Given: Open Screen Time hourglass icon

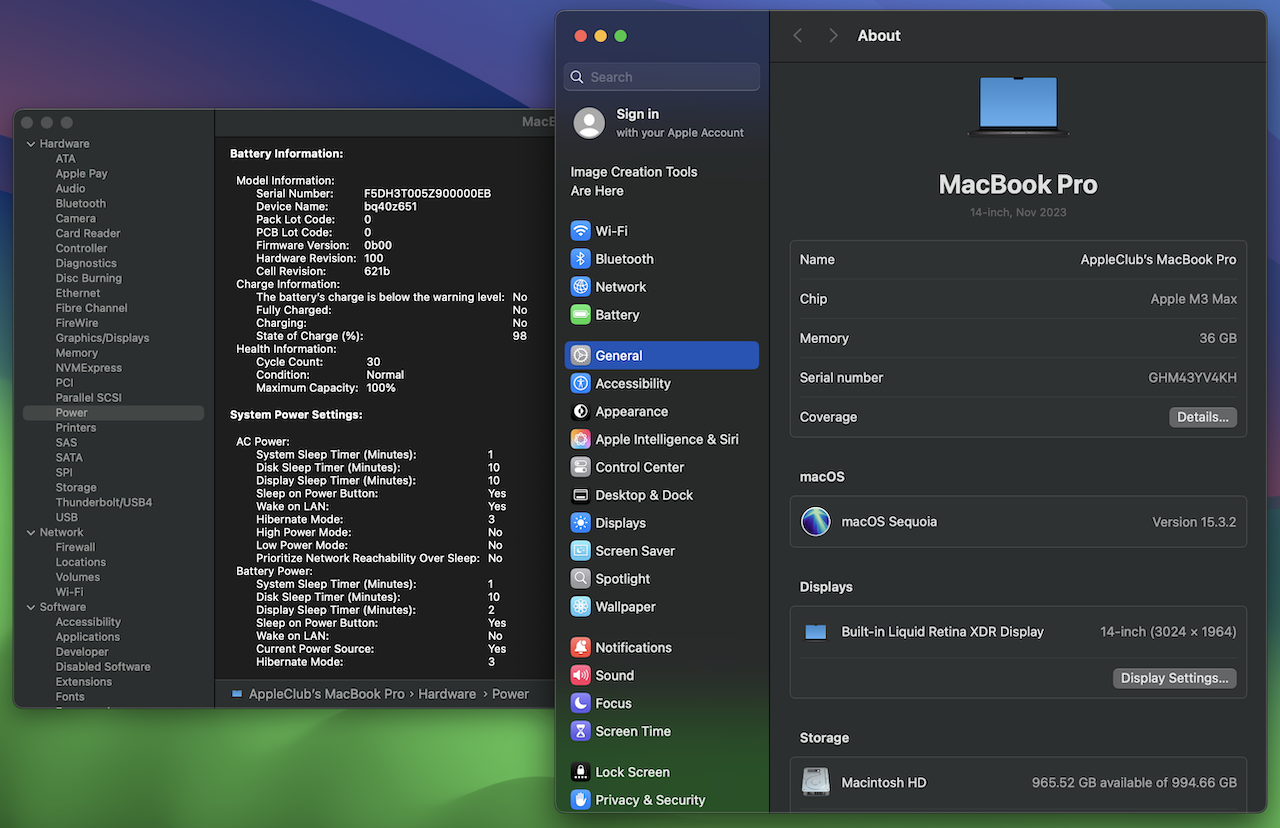Looking at the screenshot, I should (580, 731).
